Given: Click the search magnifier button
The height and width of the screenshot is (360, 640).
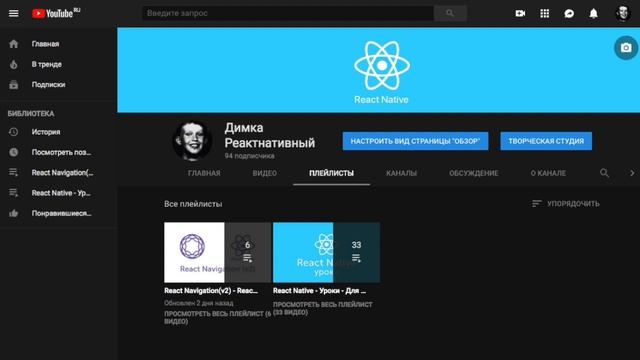Looking at the screenshot, I should (x=450, y=13).
